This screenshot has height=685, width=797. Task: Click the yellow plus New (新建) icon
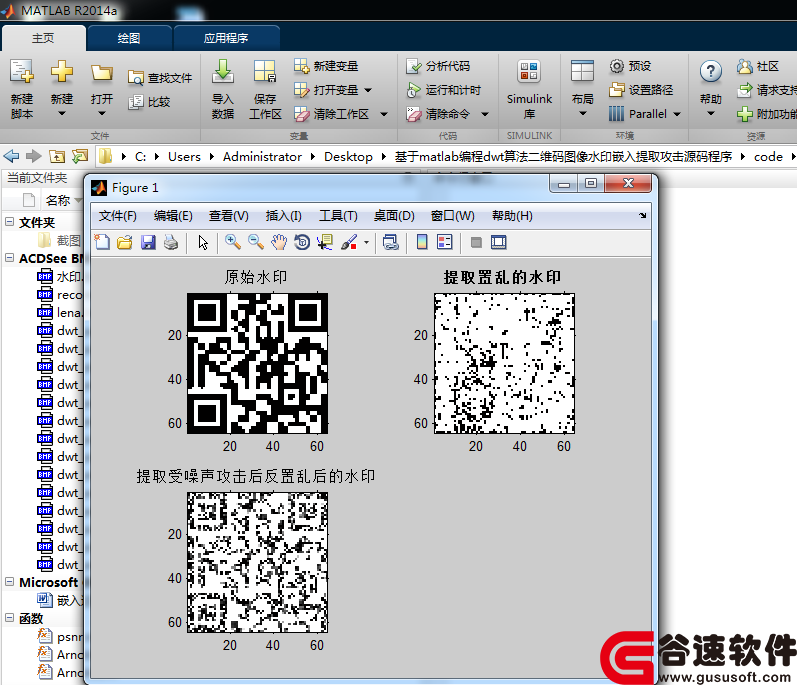(x=62, y=71)
